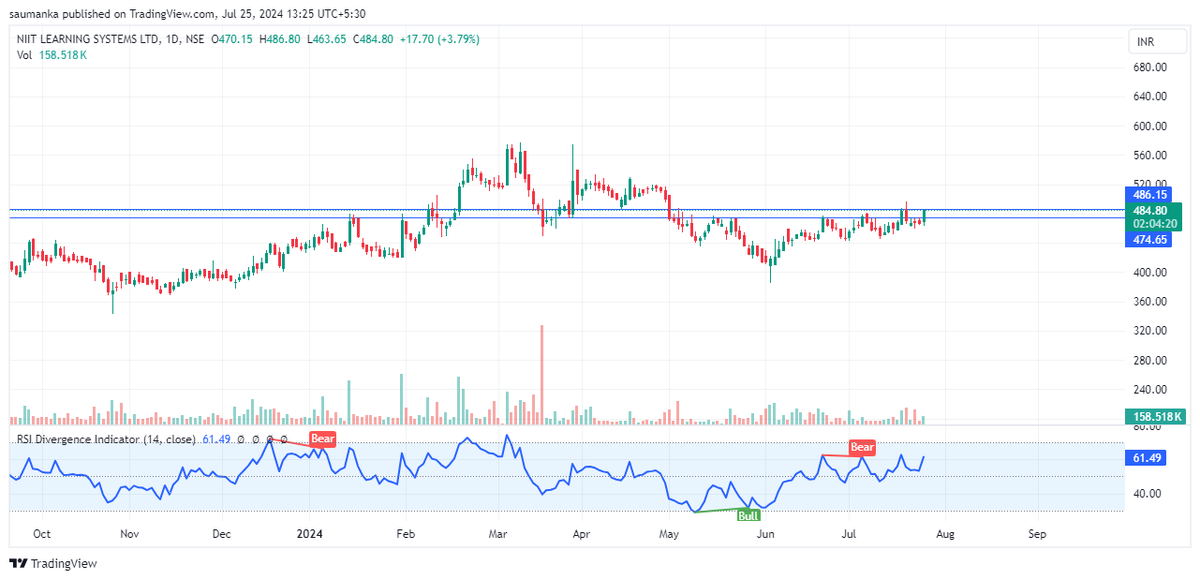This screenshot has width=1200, height=580.
Task: Click the 680.00 price axis value
Action: pyautogui.click(x=1150, y=67)
